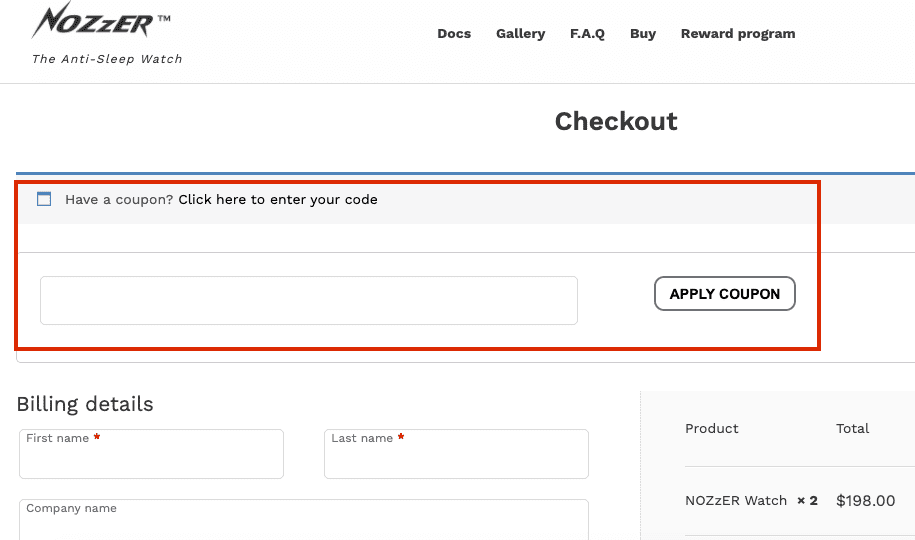Click the NOZzER logo

click(x=100, y=20)
